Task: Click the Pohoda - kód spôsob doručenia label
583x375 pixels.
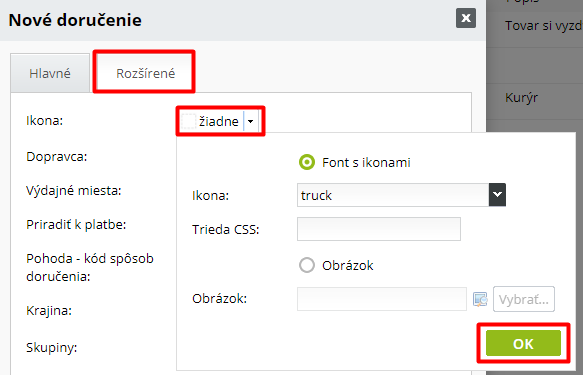Action: [x=90, y=267]
